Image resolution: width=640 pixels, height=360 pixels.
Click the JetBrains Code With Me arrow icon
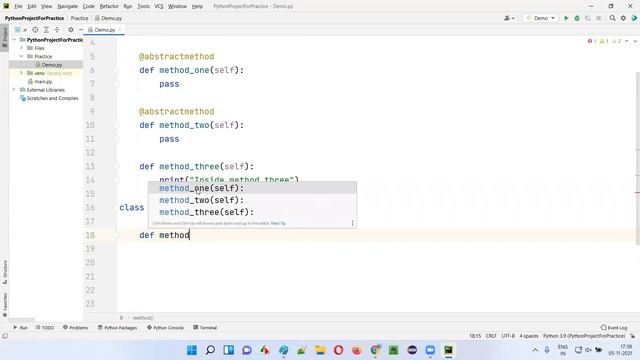click(x=634, y=18)
